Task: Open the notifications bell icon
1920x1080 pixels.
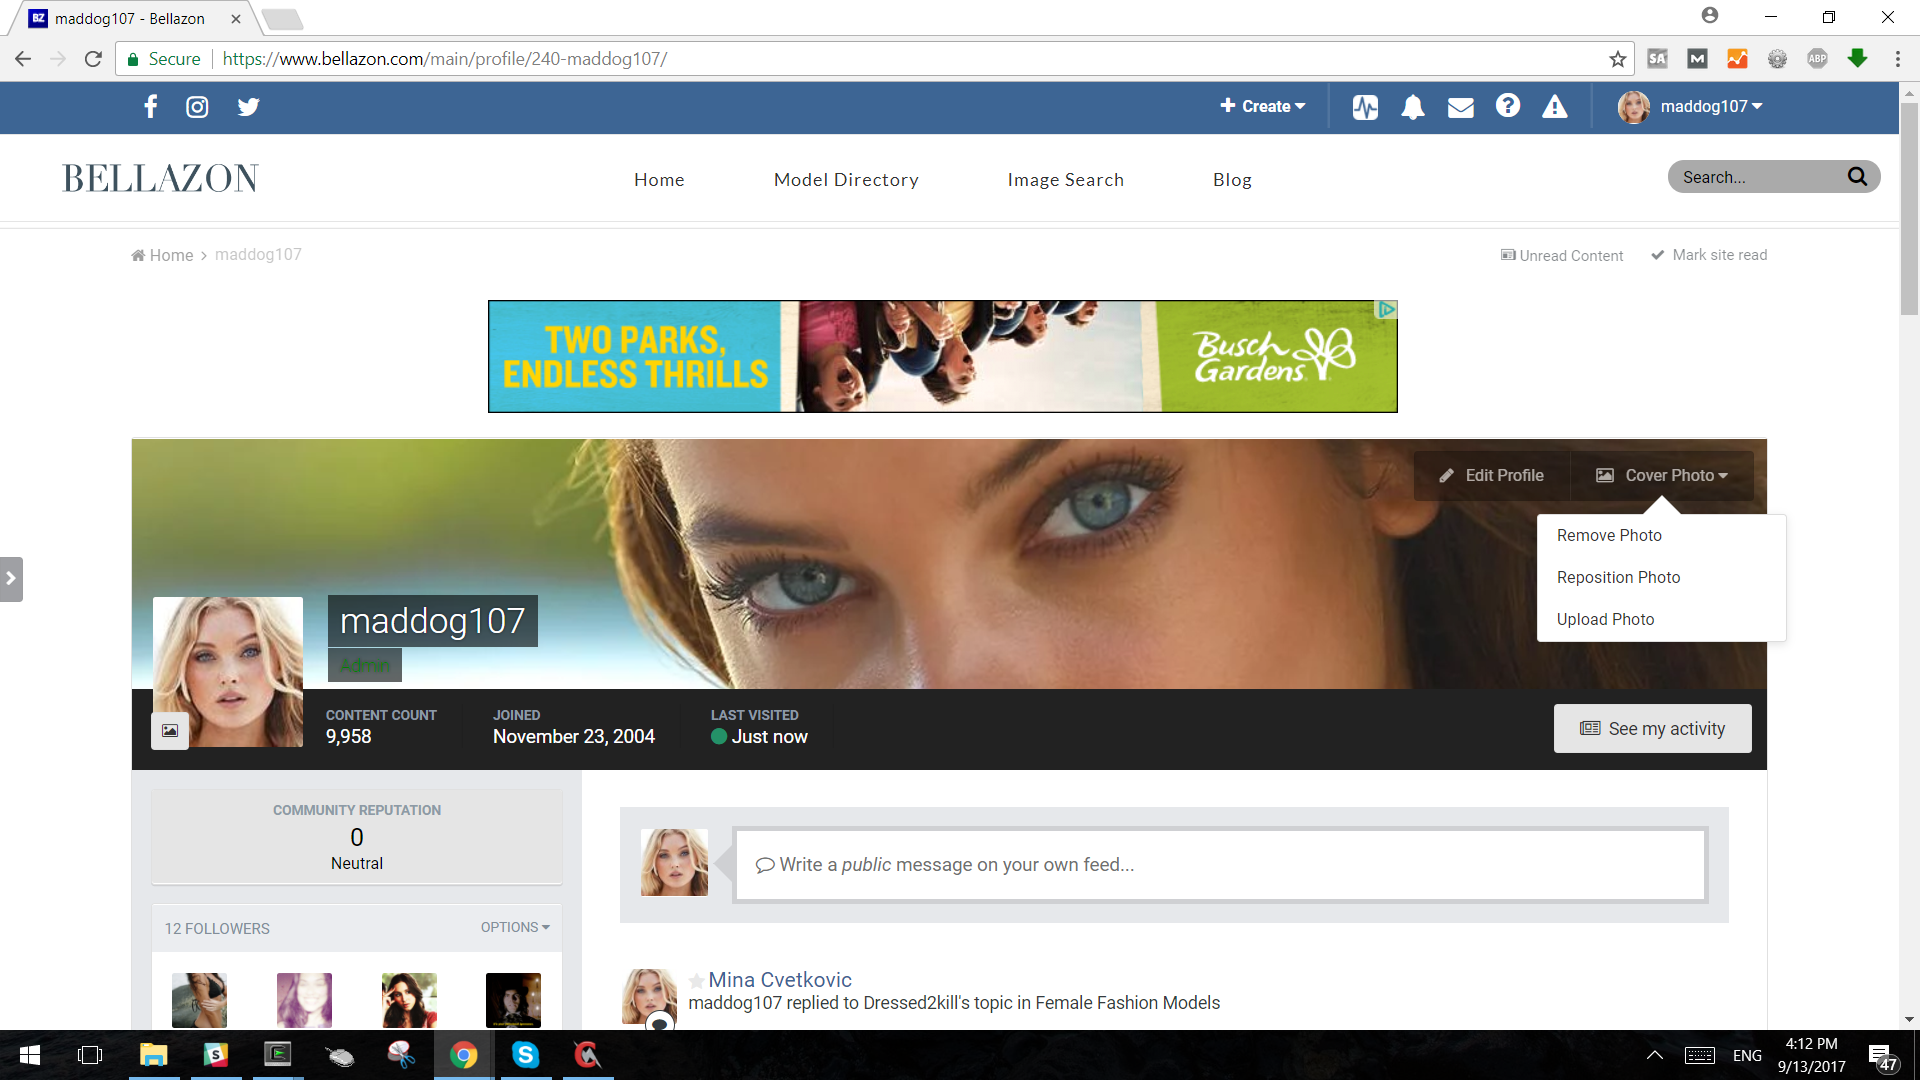Action: point(1412,107)
